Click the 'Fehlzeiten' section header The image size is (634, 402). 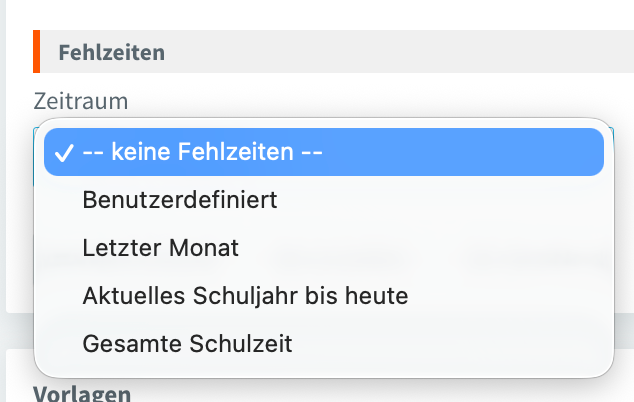pos(111,53)
